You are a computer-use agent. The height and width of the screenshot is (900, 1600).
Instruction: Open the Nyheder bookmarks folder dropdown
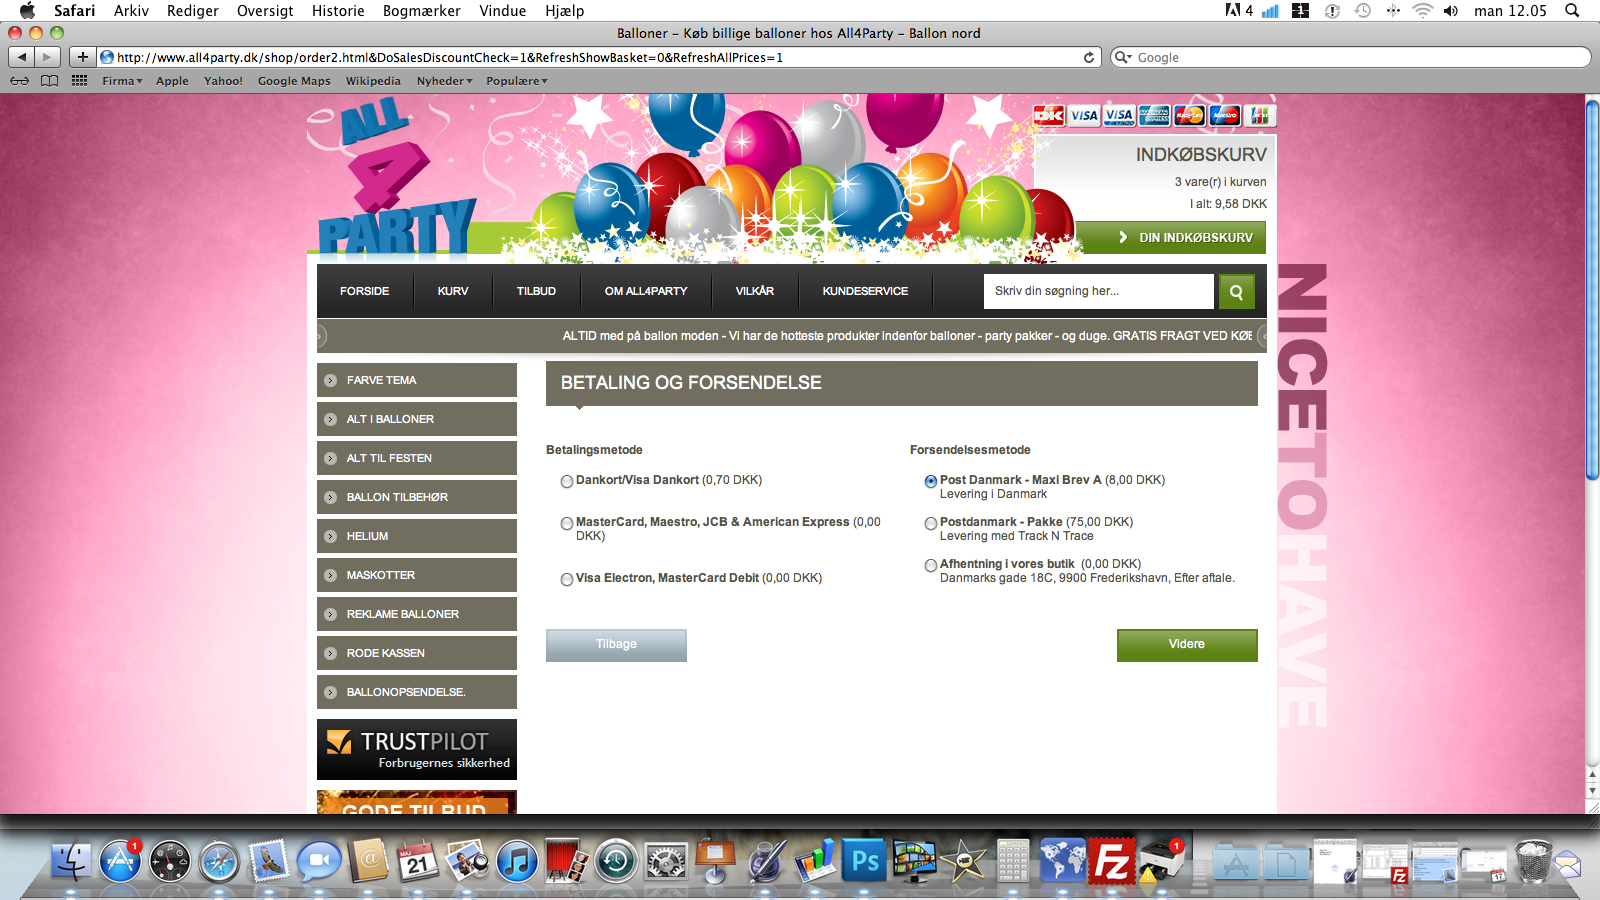pos(444,81)
